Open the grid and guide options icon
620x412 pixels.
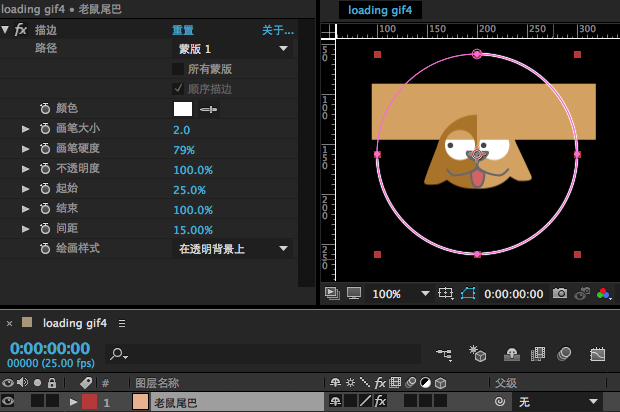[x=446, y=293]
